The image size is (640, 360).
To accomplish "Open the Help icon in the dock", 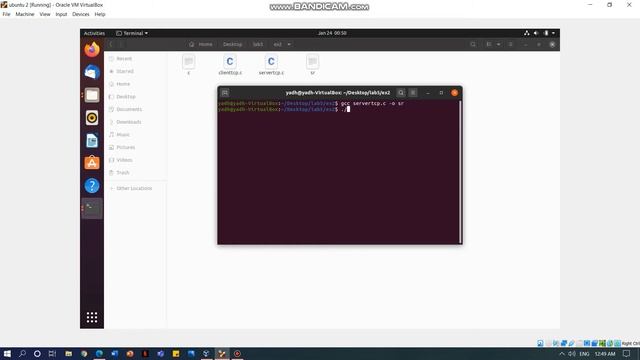I will pos(92,186).
